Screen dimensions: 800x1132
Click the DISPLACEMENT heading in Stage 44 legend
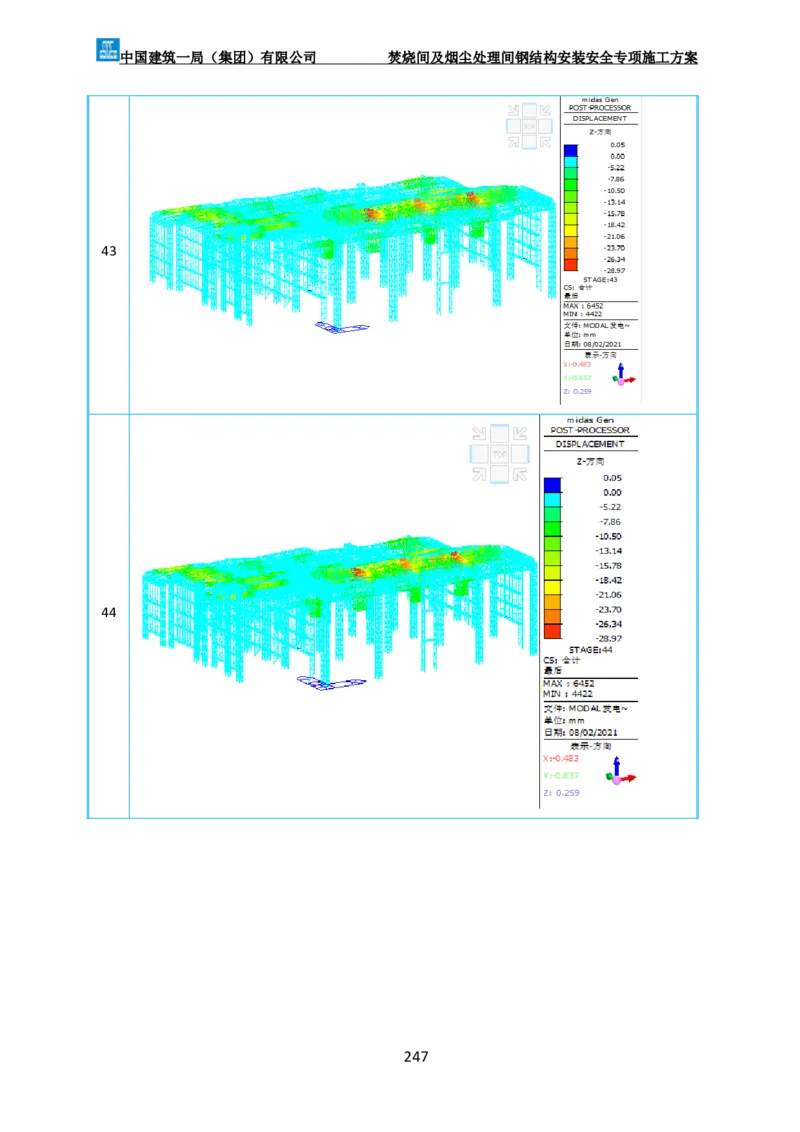pyautogui.click(x=590, y=444)
